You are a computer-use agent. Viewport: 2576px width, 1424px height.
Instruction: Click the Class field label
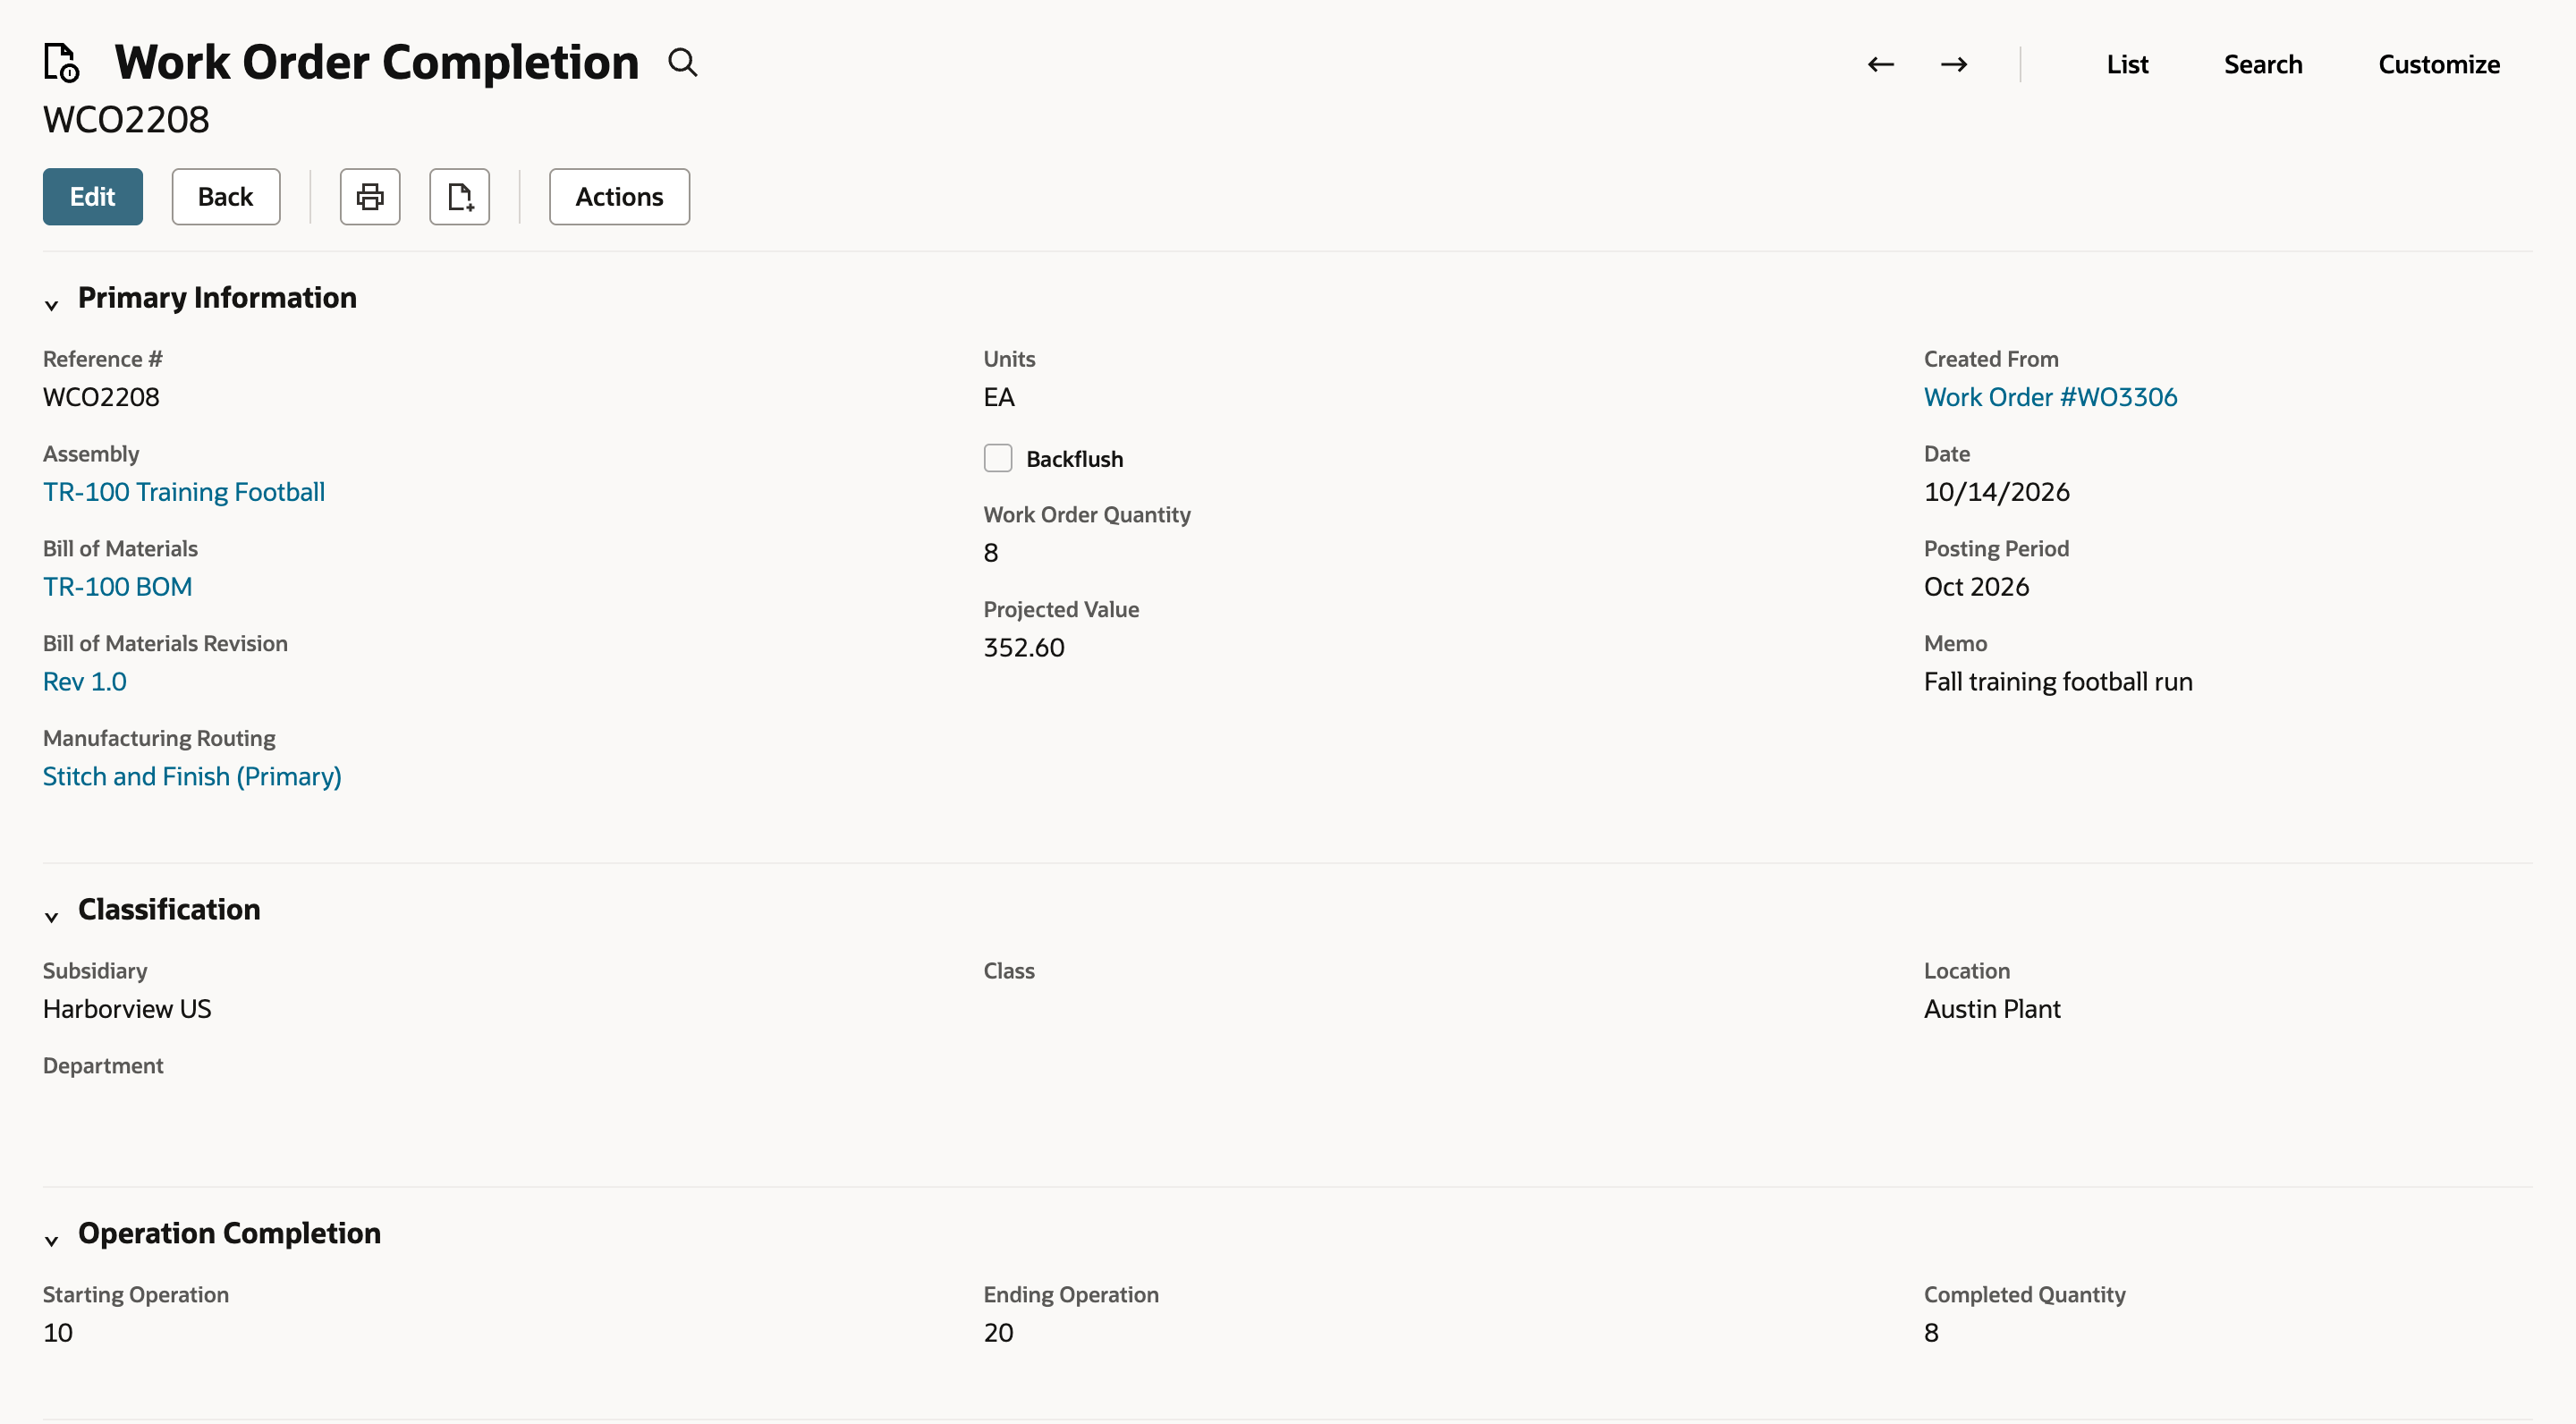click(x=1009, y=971)
